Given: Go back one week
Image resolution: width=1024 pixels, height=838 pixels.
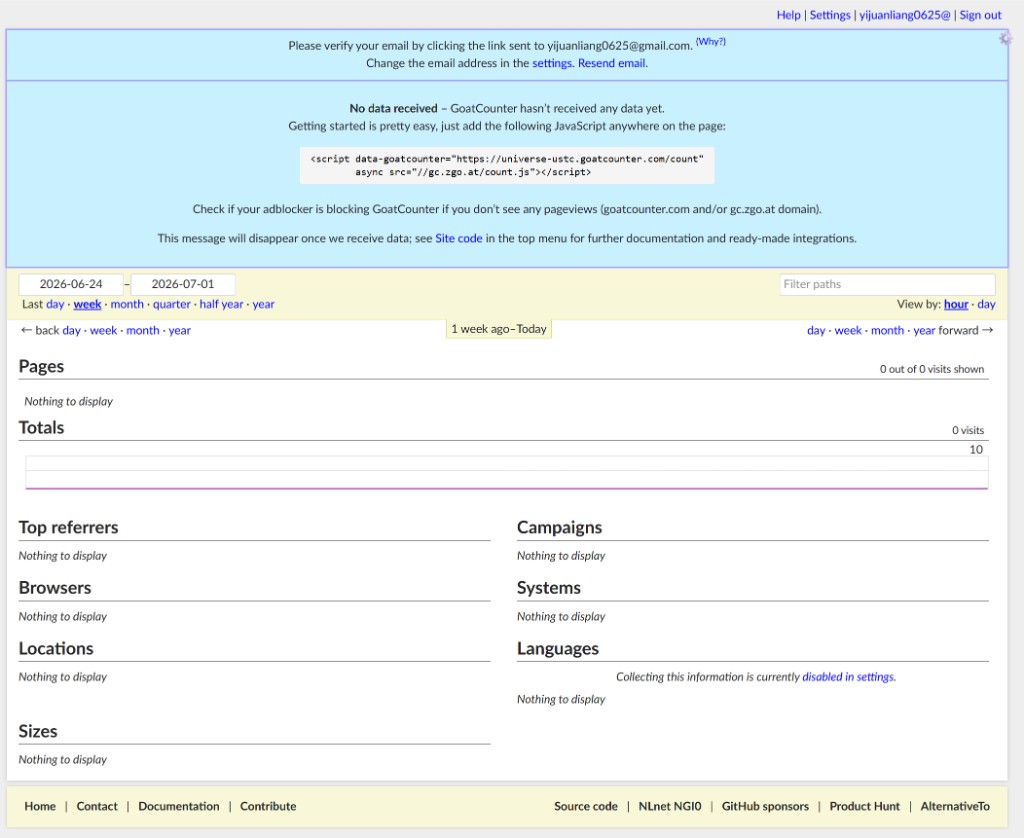Looking at the screenshot, I should (x=103, y=330).
